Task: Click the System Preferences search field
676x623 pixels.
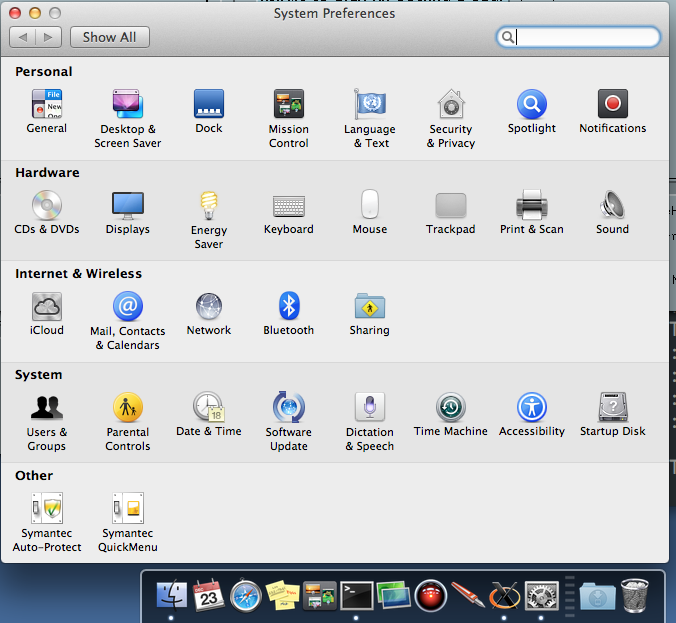Action: pyautogui.click(x=578, y=37)
